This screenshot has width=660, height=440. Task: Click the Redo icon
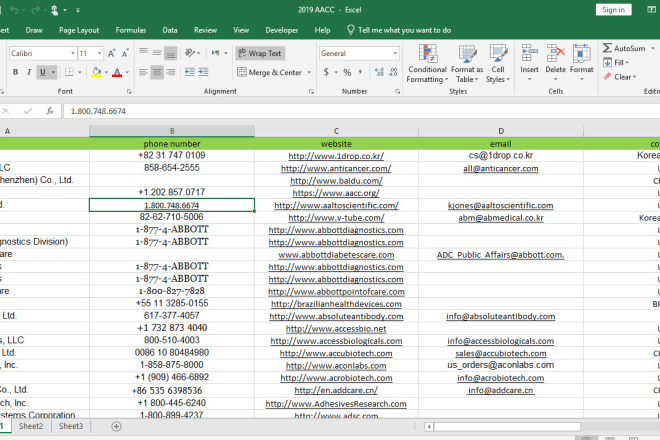coord(36,10)
